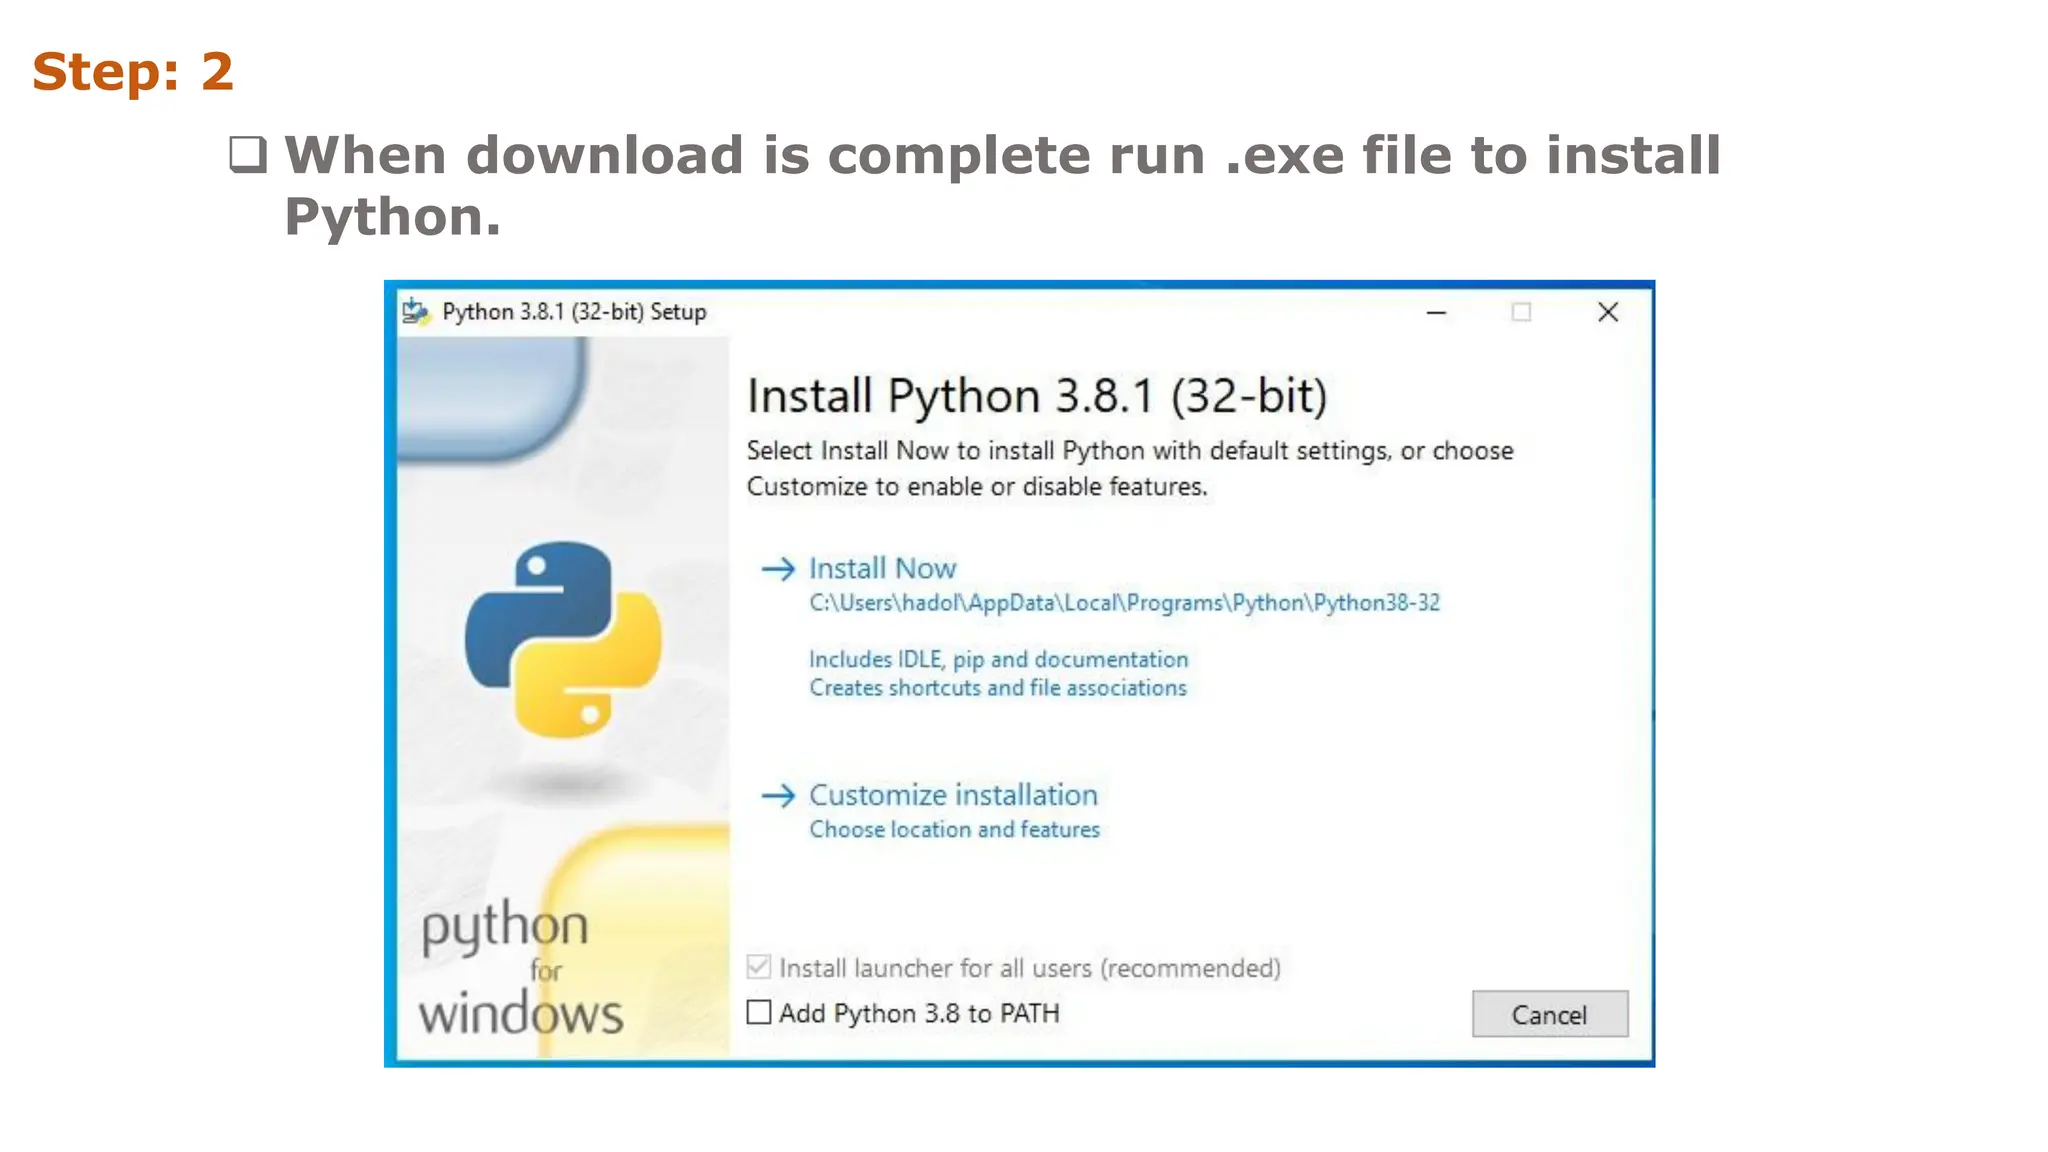Image resolution: width=2048 pixels, height=1152 pixels.
Task: Click the Python logo in the side panel
Action: [x=563, y=640]
